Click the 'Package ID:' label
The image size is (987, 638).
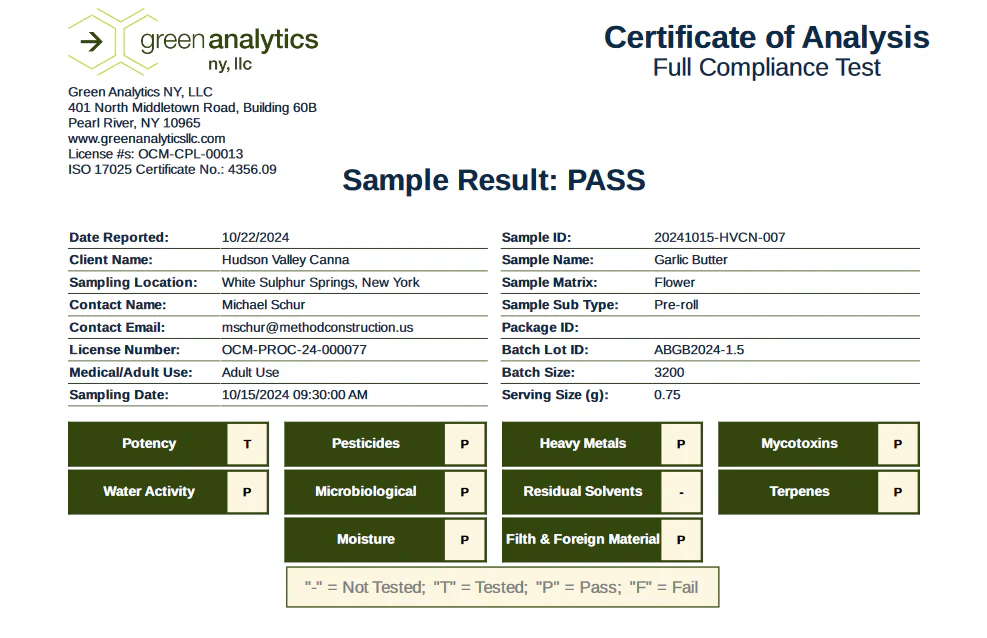[x=540, y=327]
